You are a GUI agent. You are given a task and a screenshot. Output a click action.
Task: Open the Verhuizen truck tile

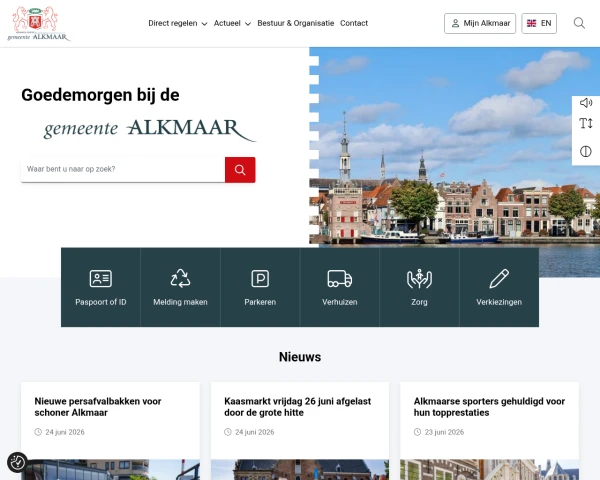(340, 287)
